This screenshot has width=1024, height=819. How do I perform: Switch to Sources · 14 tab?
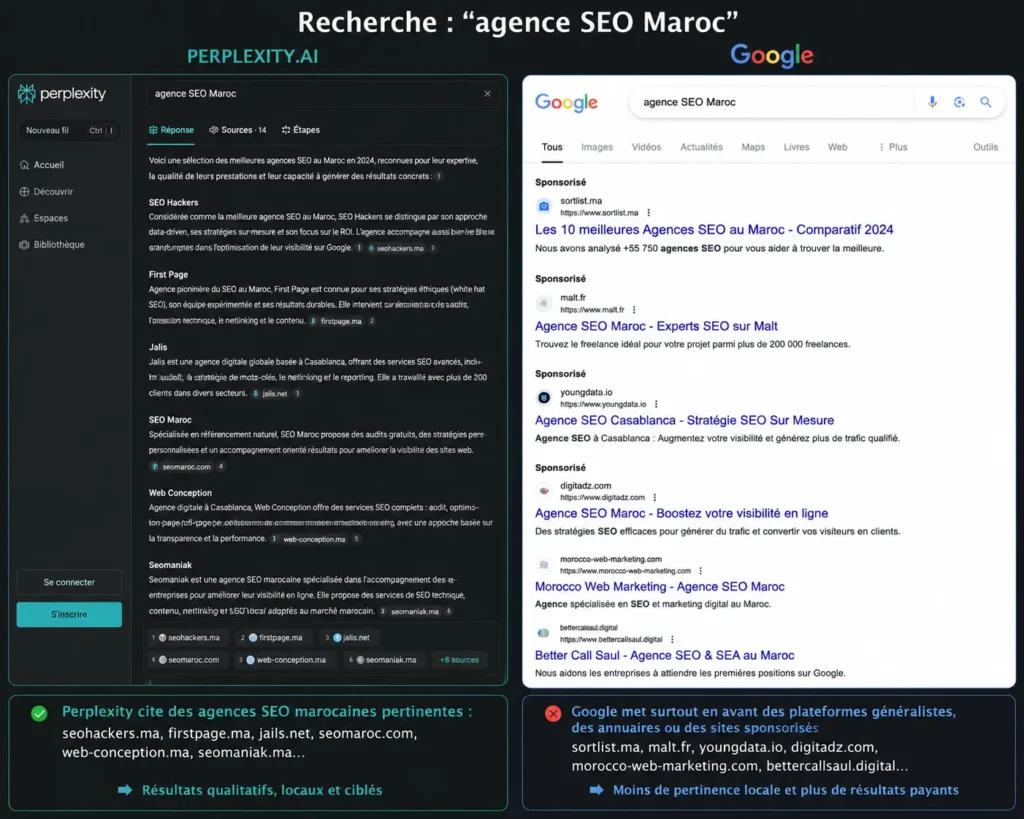tap(238, 130)
